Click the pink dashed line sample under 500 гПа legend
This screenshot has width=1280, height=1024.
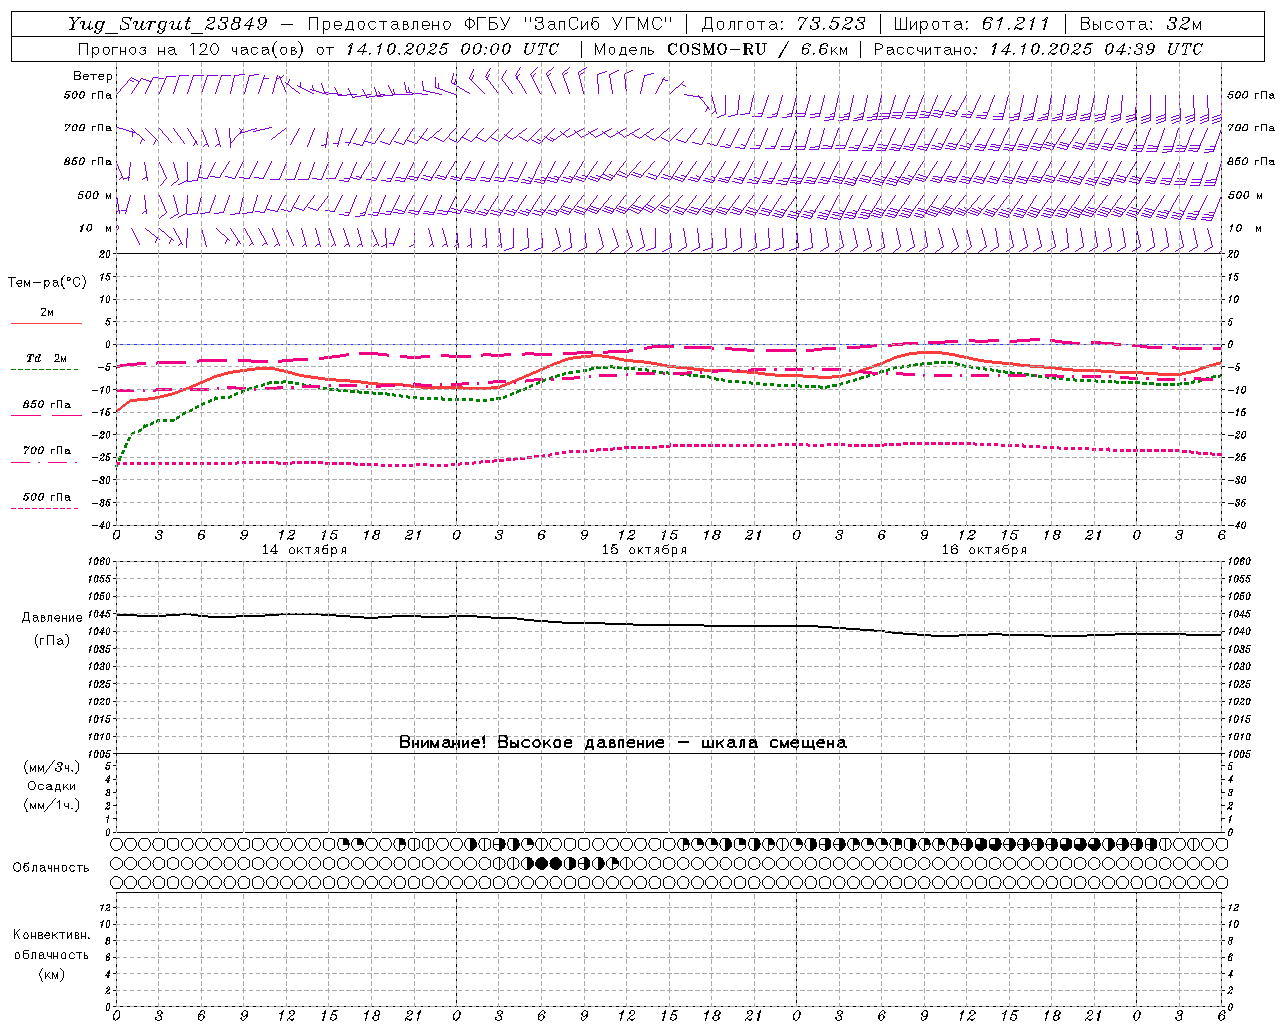44,508
